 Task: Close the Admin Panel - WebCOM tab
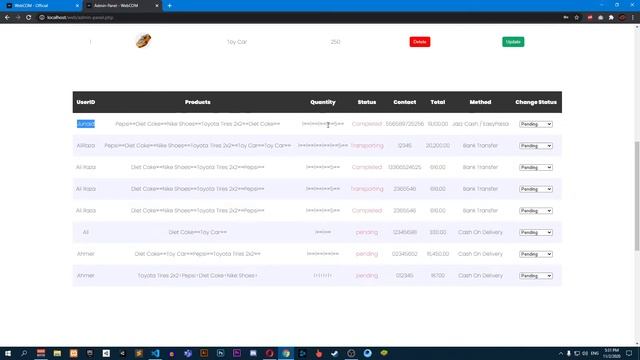coord(157,6)
